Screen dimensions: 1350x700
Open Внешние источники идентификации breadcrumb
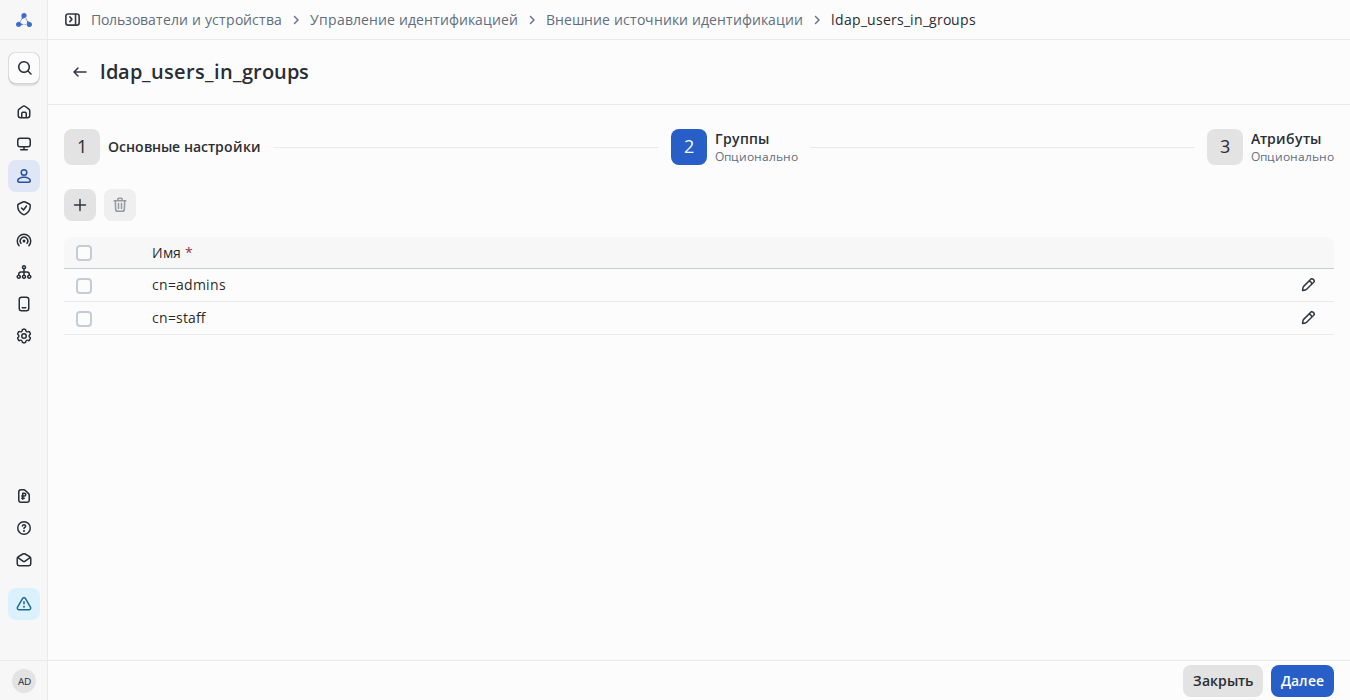(x=674, y=20)
